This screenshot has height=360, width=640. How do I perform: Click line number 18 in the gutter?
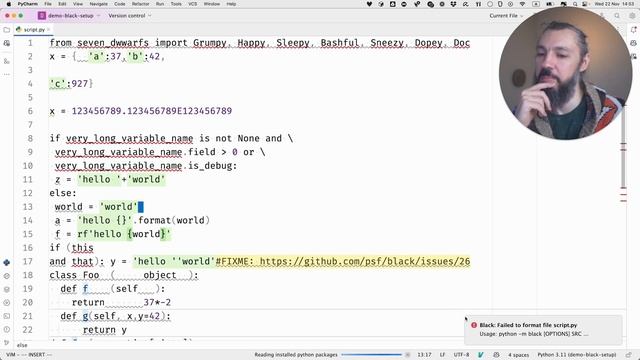27,275
